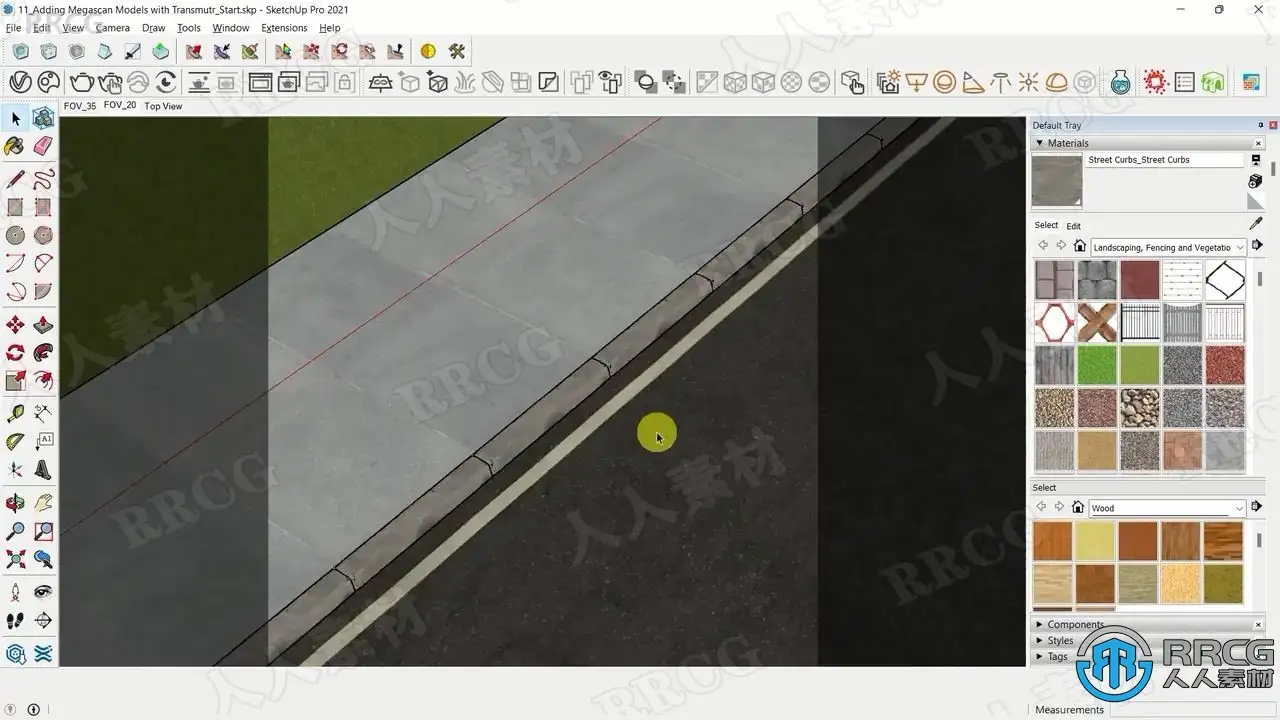Image resolution: width=1280 pixels, height=720 pixels.
Task: Expand the Styles tray panel
Action: (x=1060, y=641)
